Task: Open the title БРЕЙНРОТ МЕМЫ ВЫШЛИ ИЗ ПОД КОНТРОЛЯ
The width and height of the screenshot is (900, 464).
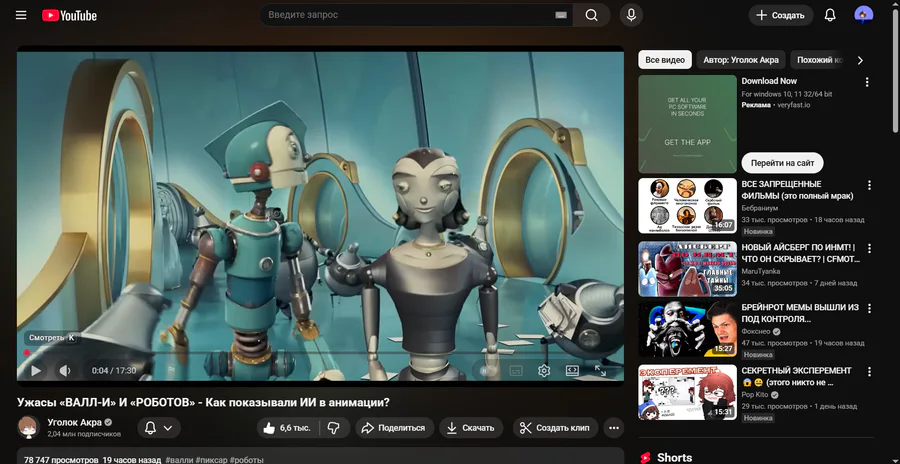Action: pos(800,313)
